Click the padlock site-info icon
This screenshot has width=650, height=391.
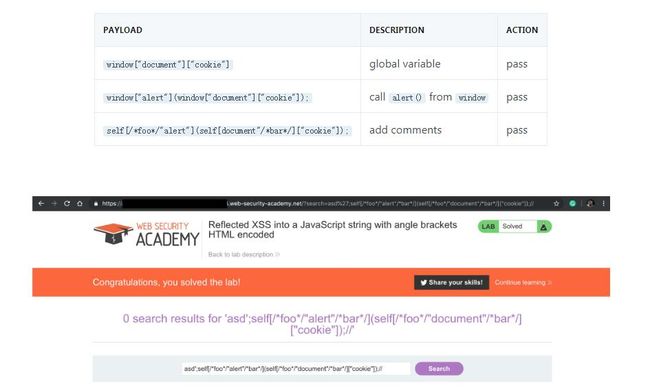[x=96, y=204]
